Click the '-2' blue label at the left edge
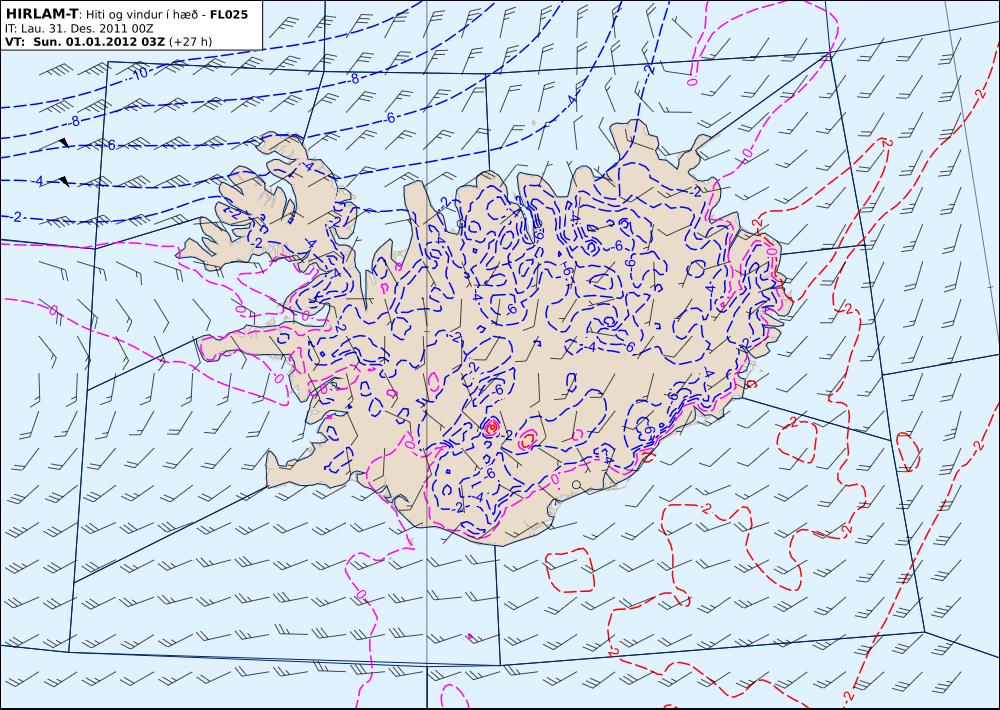The width and height of the screenshot is (1000, 710). [17, 217]
